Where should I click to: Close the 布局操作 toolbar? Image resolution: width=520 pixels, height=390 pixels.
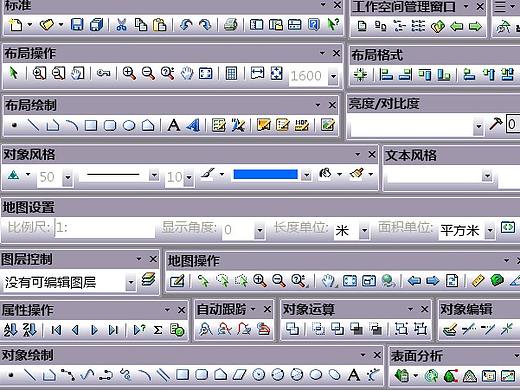[337, 53]
